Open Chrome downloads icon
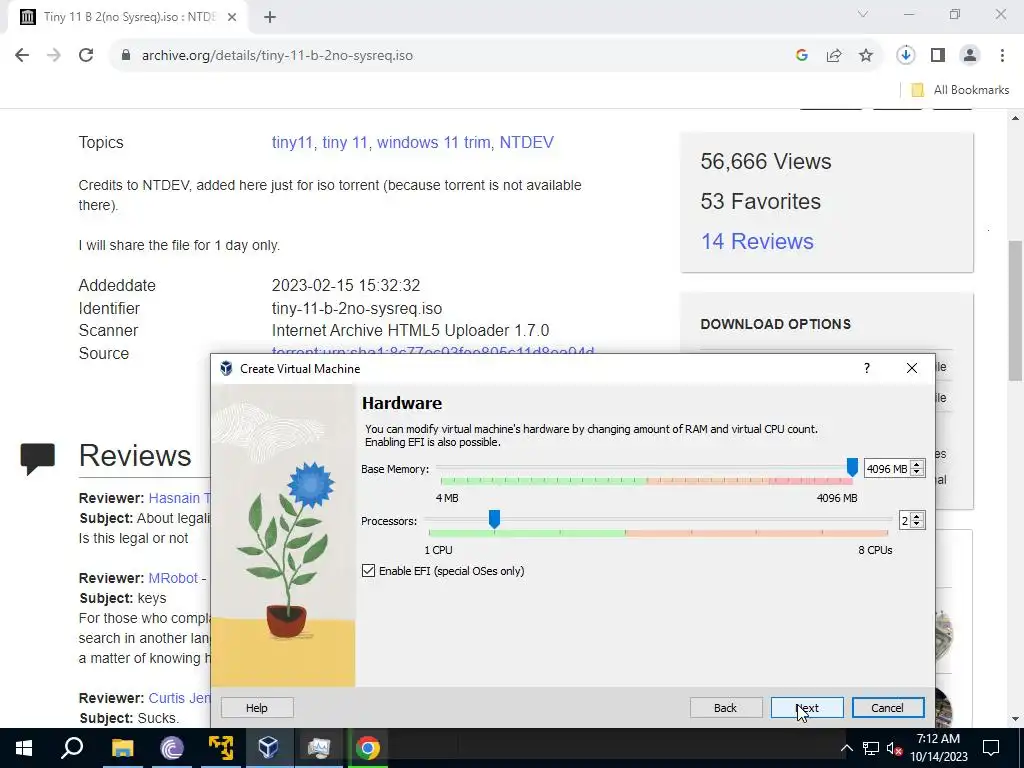The image size is (1024, 768). tap(905, 55)
